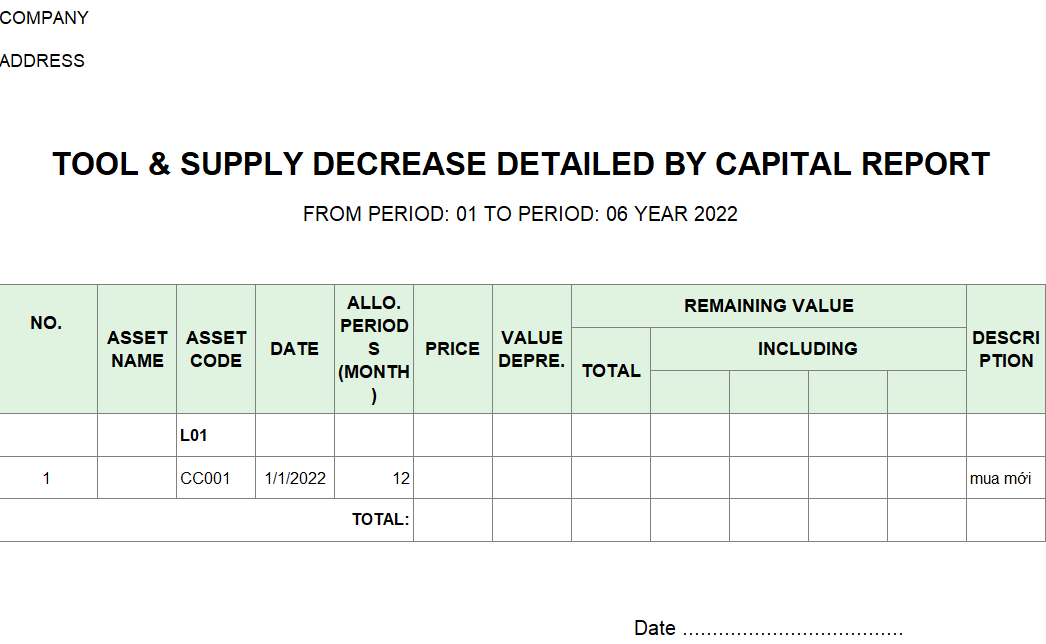1046x644 pixels.
Task: Click the 1/1/2022 date cell
Action: [x=295, y=478]
